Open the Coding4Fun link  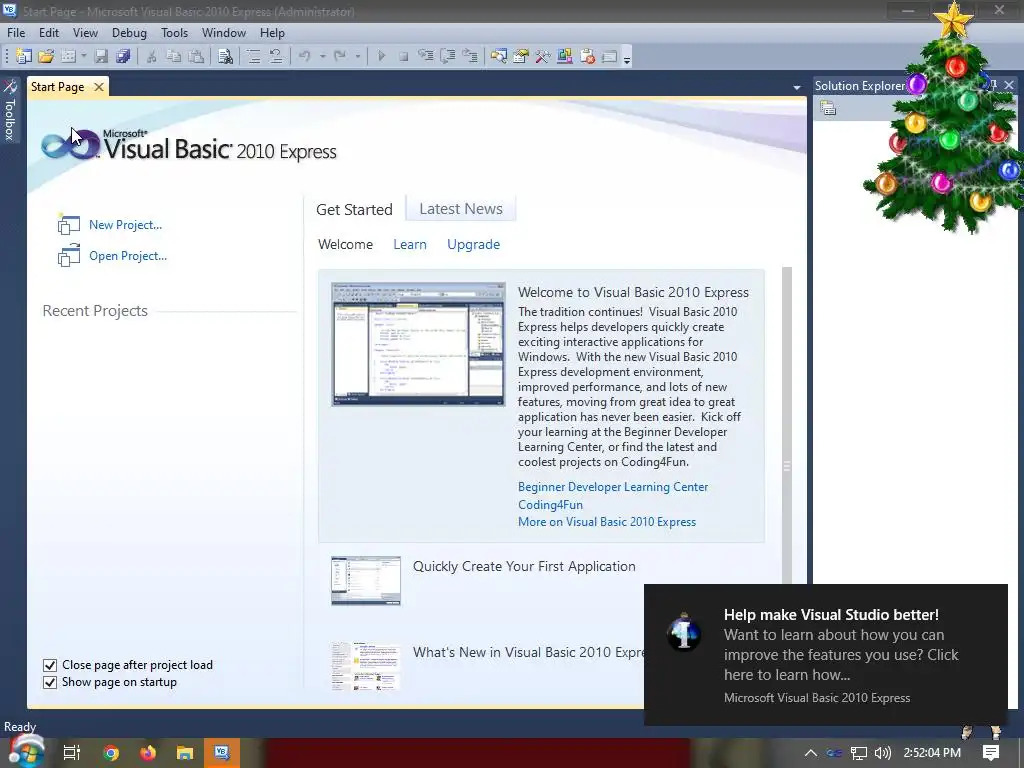(550, 505)
